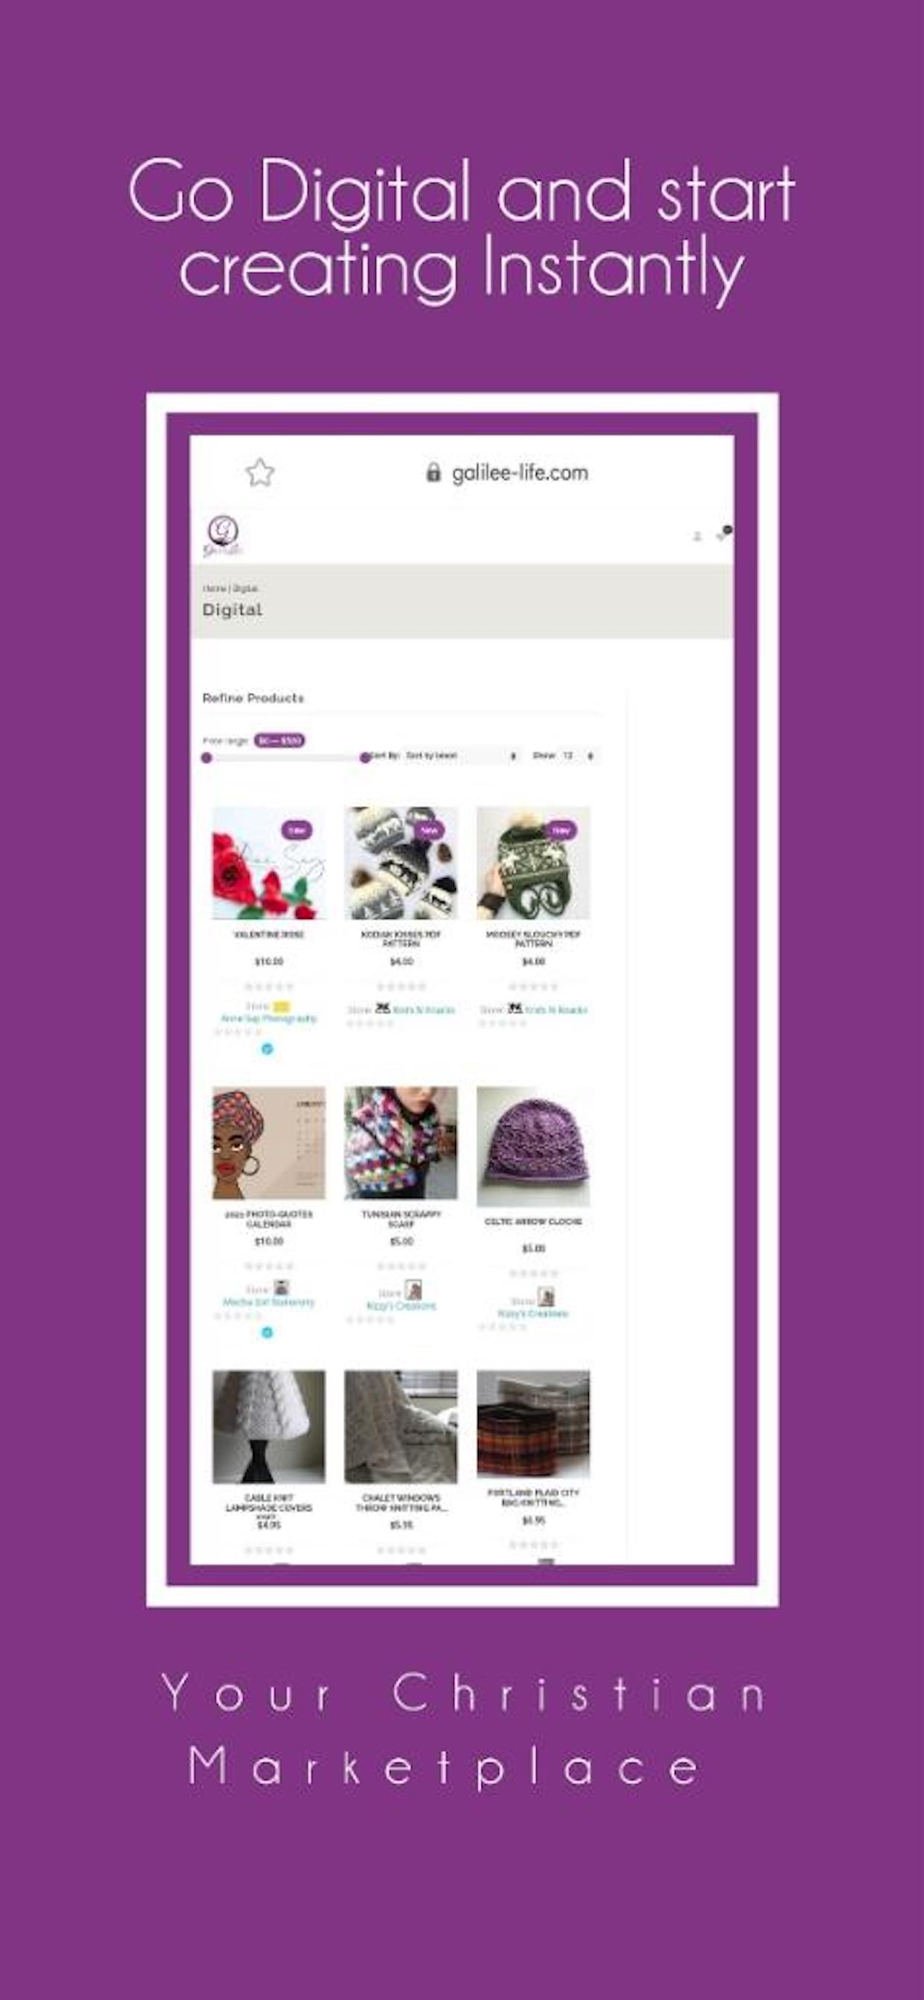The image size is (924, 2000).
Task: Open the shopping cart icon
Action: point(722,535)
